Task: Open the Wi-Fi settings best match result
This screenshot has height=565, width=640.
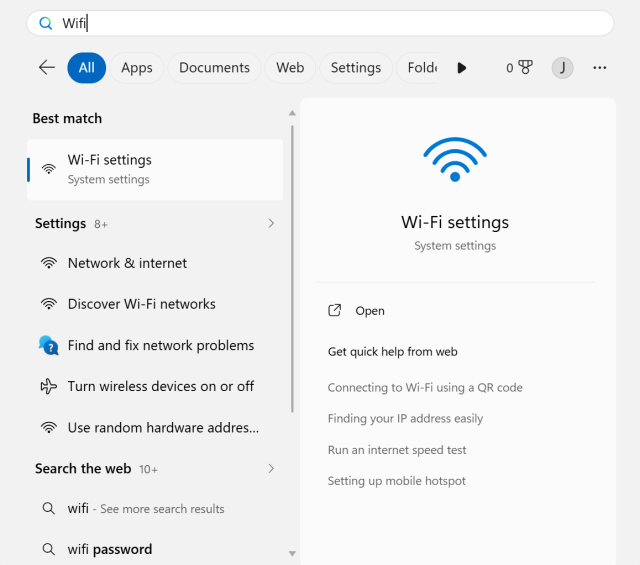Action: (x=155, y=169)
